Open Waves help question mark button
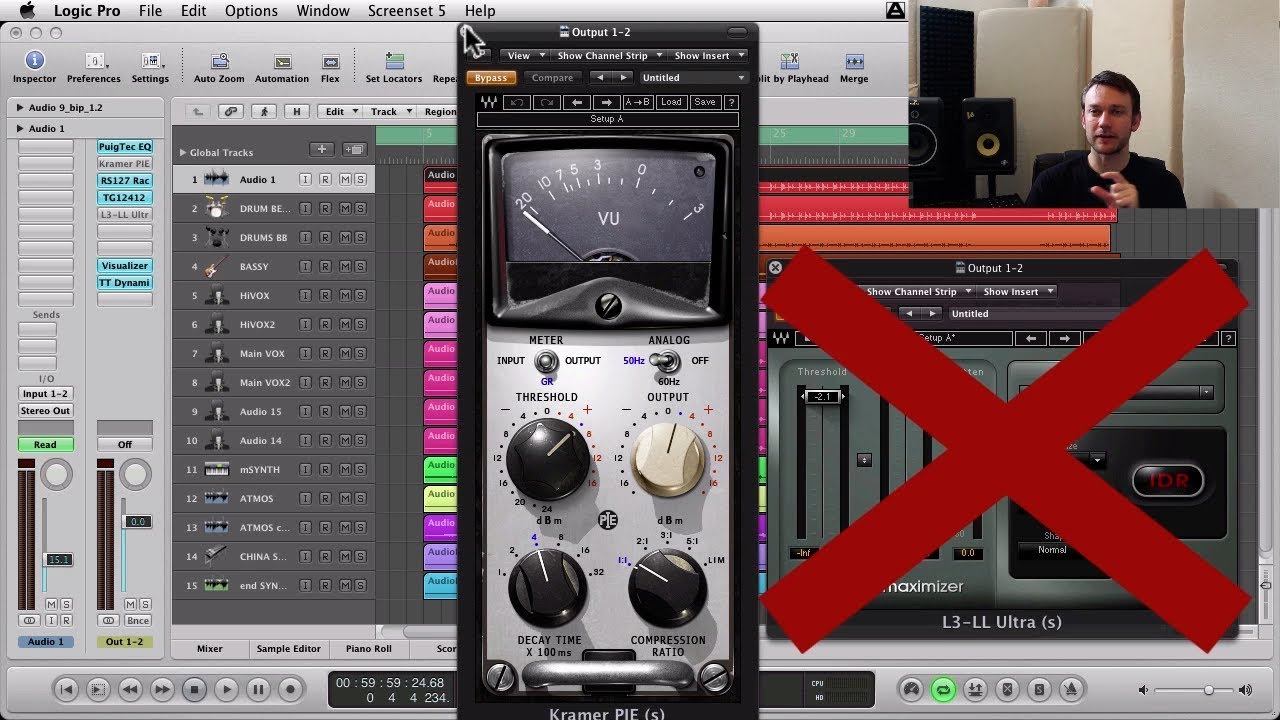 tap(731, 102)
